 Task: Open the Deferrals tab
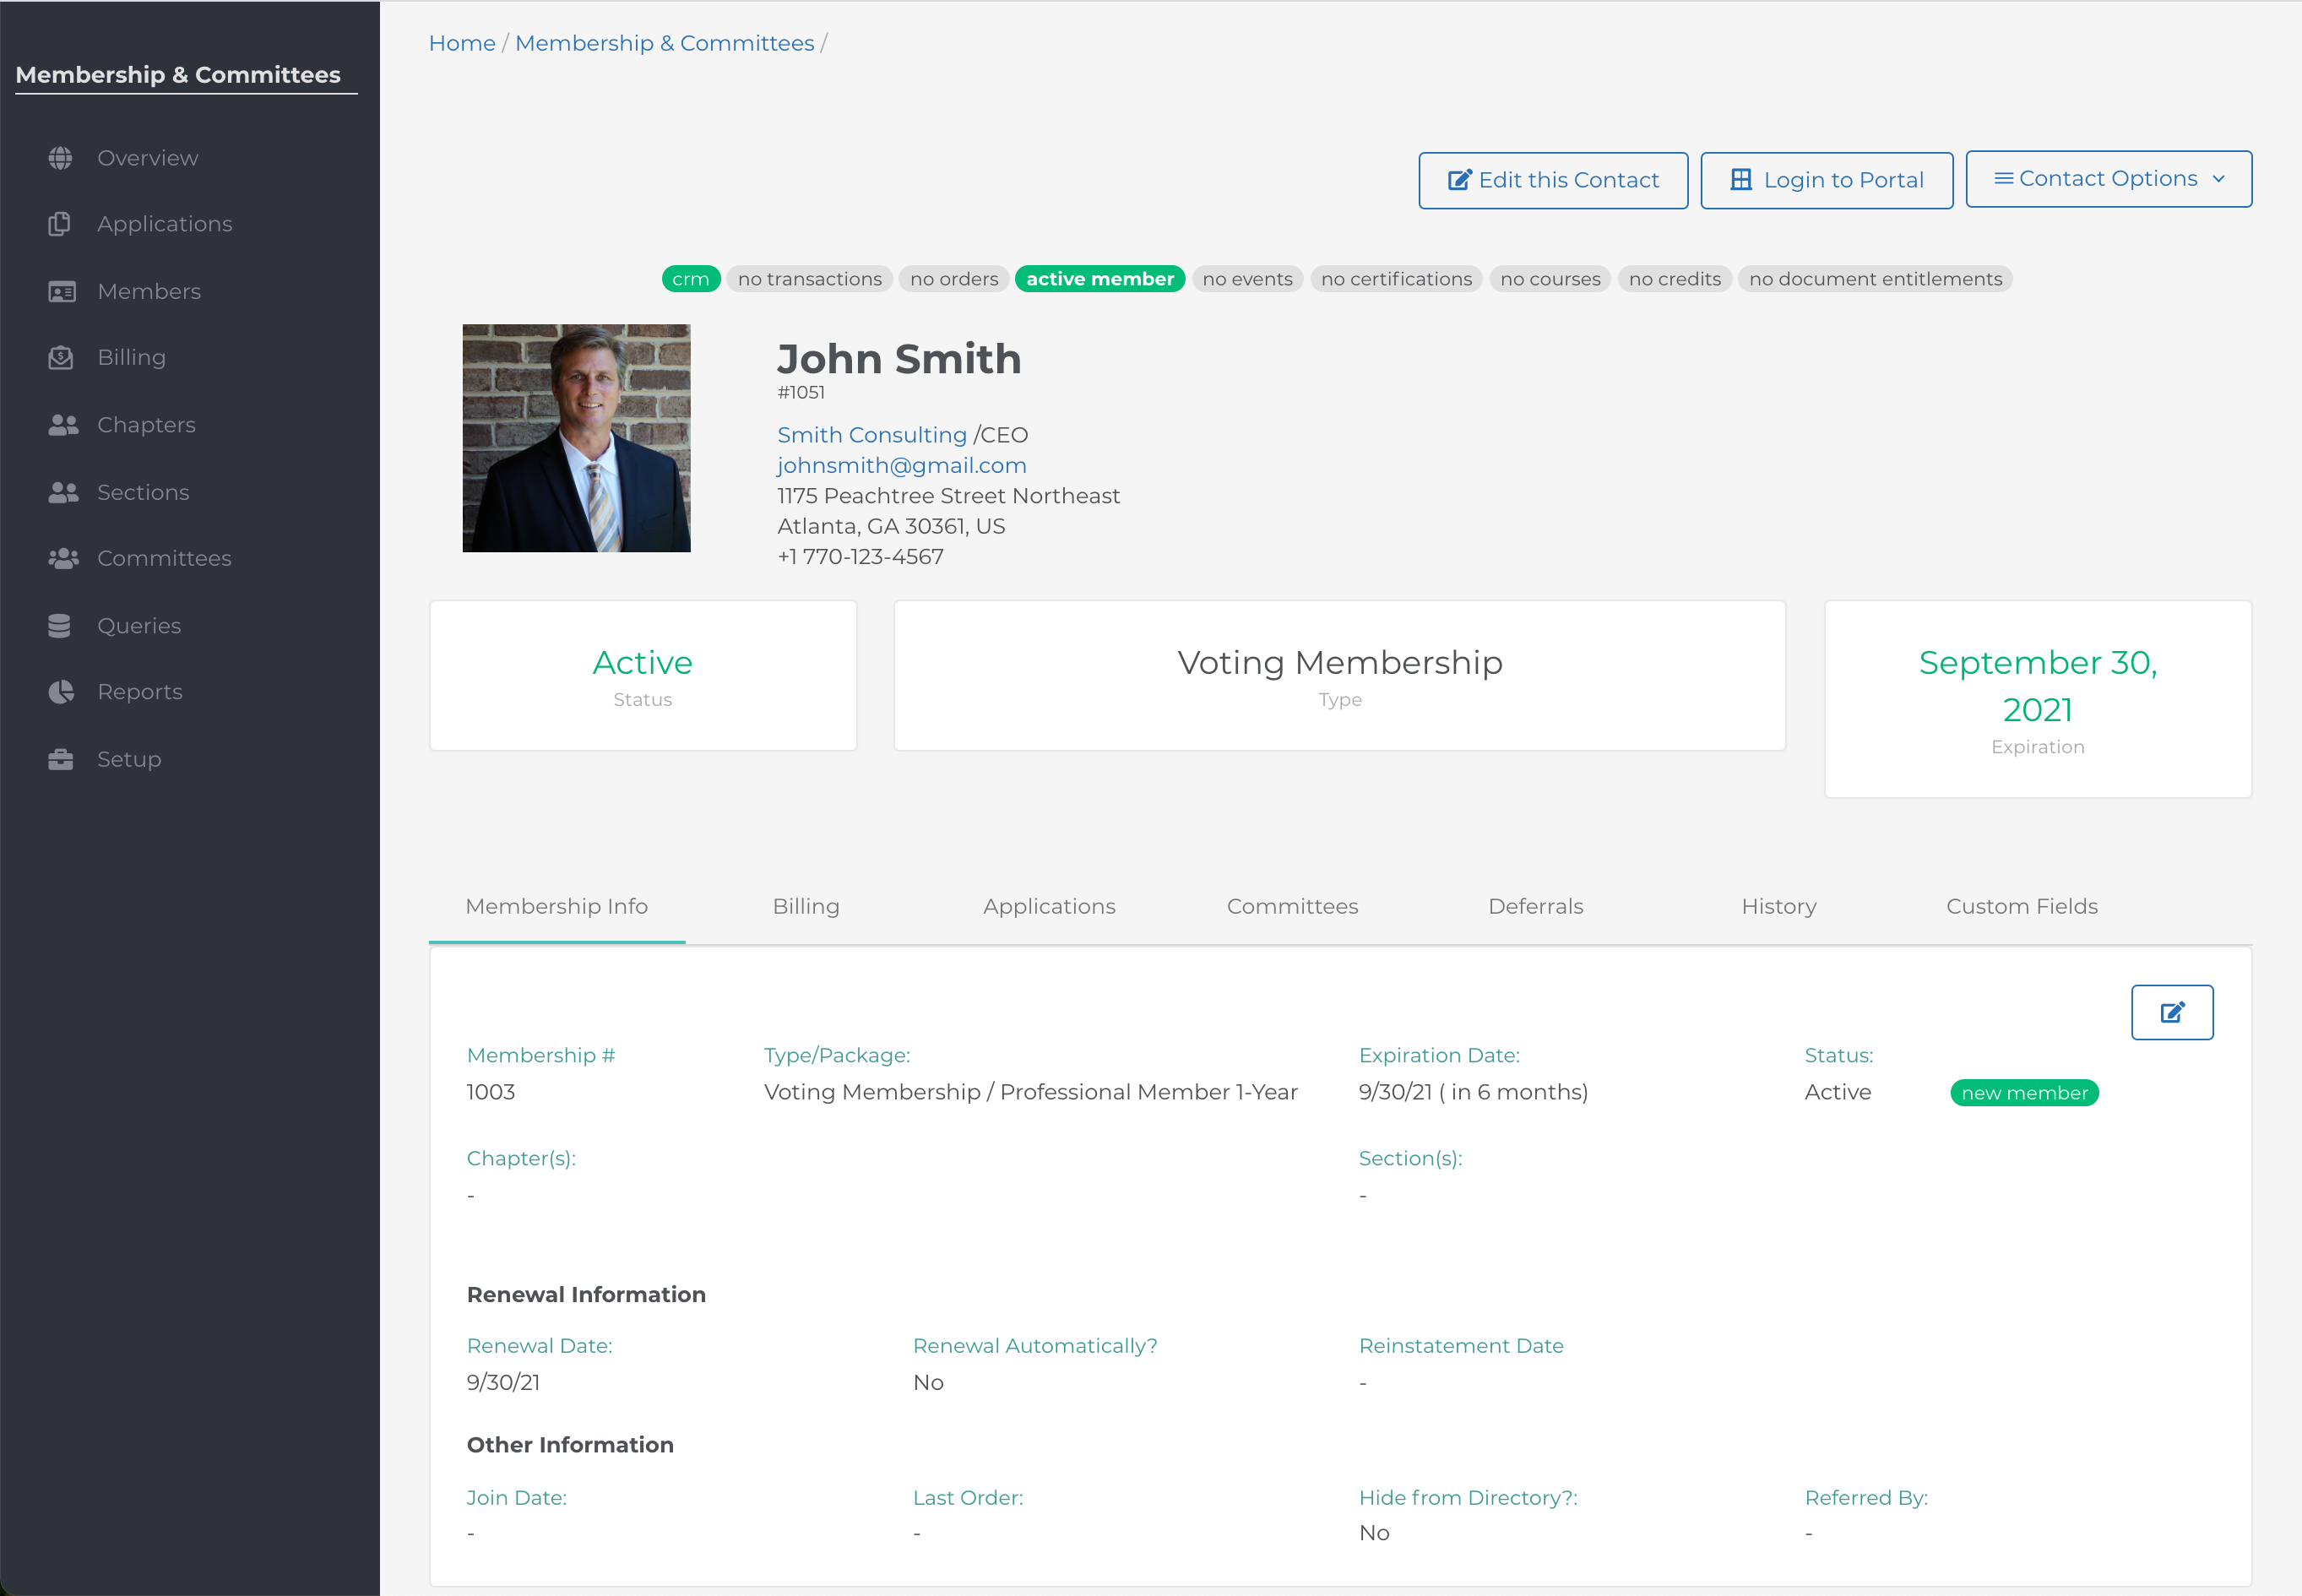click(1535, 906)
